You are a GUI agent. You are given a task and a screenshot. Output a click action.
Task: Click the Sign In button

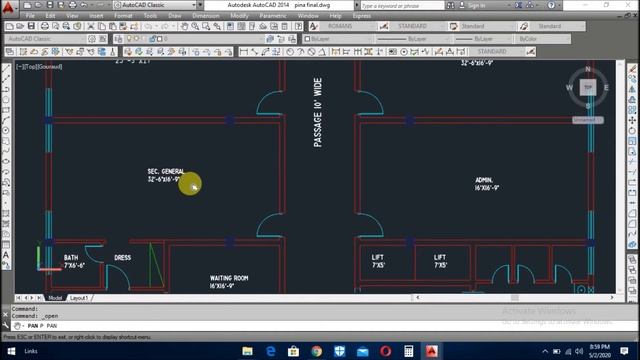coord(473,5)
